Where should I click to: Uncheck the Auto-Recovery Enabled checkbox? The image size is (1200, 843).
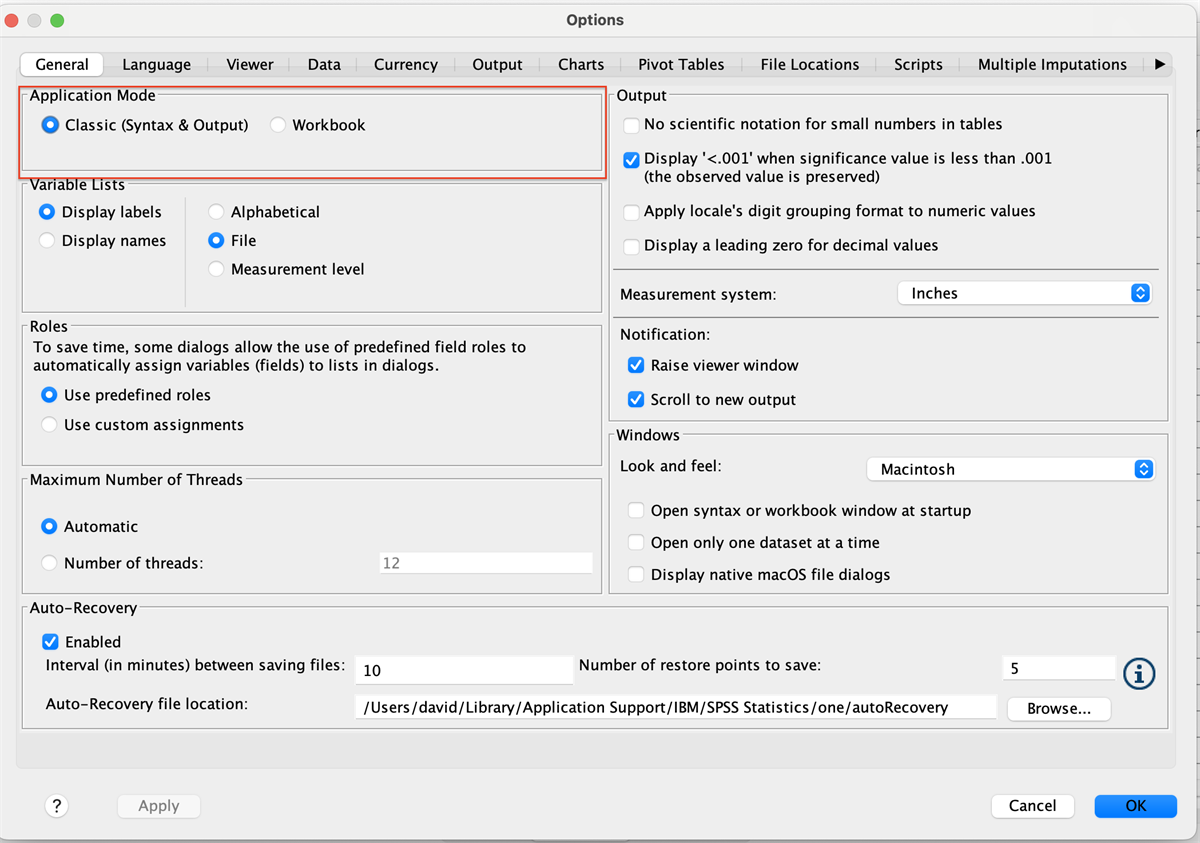pos(50,642)
